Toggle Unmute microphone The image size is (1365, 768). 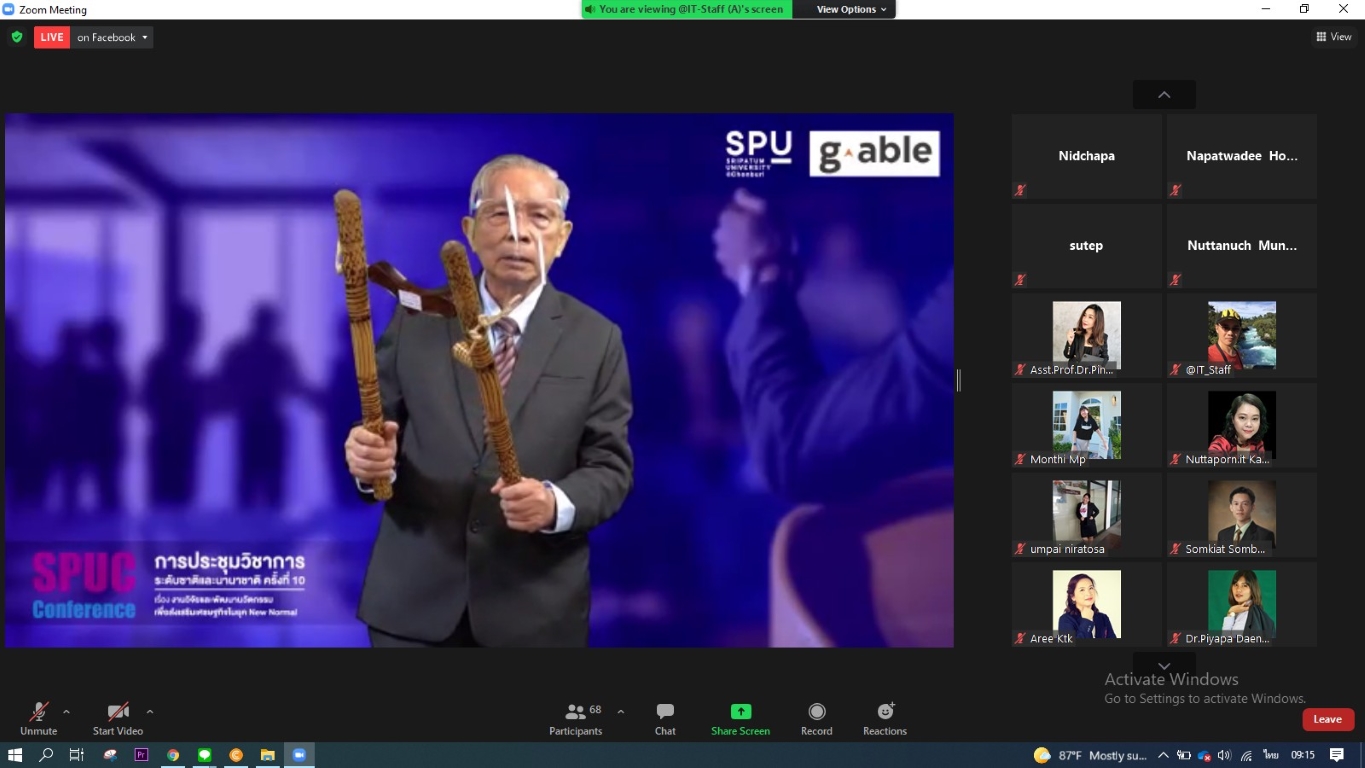click(x=38, y=718)
